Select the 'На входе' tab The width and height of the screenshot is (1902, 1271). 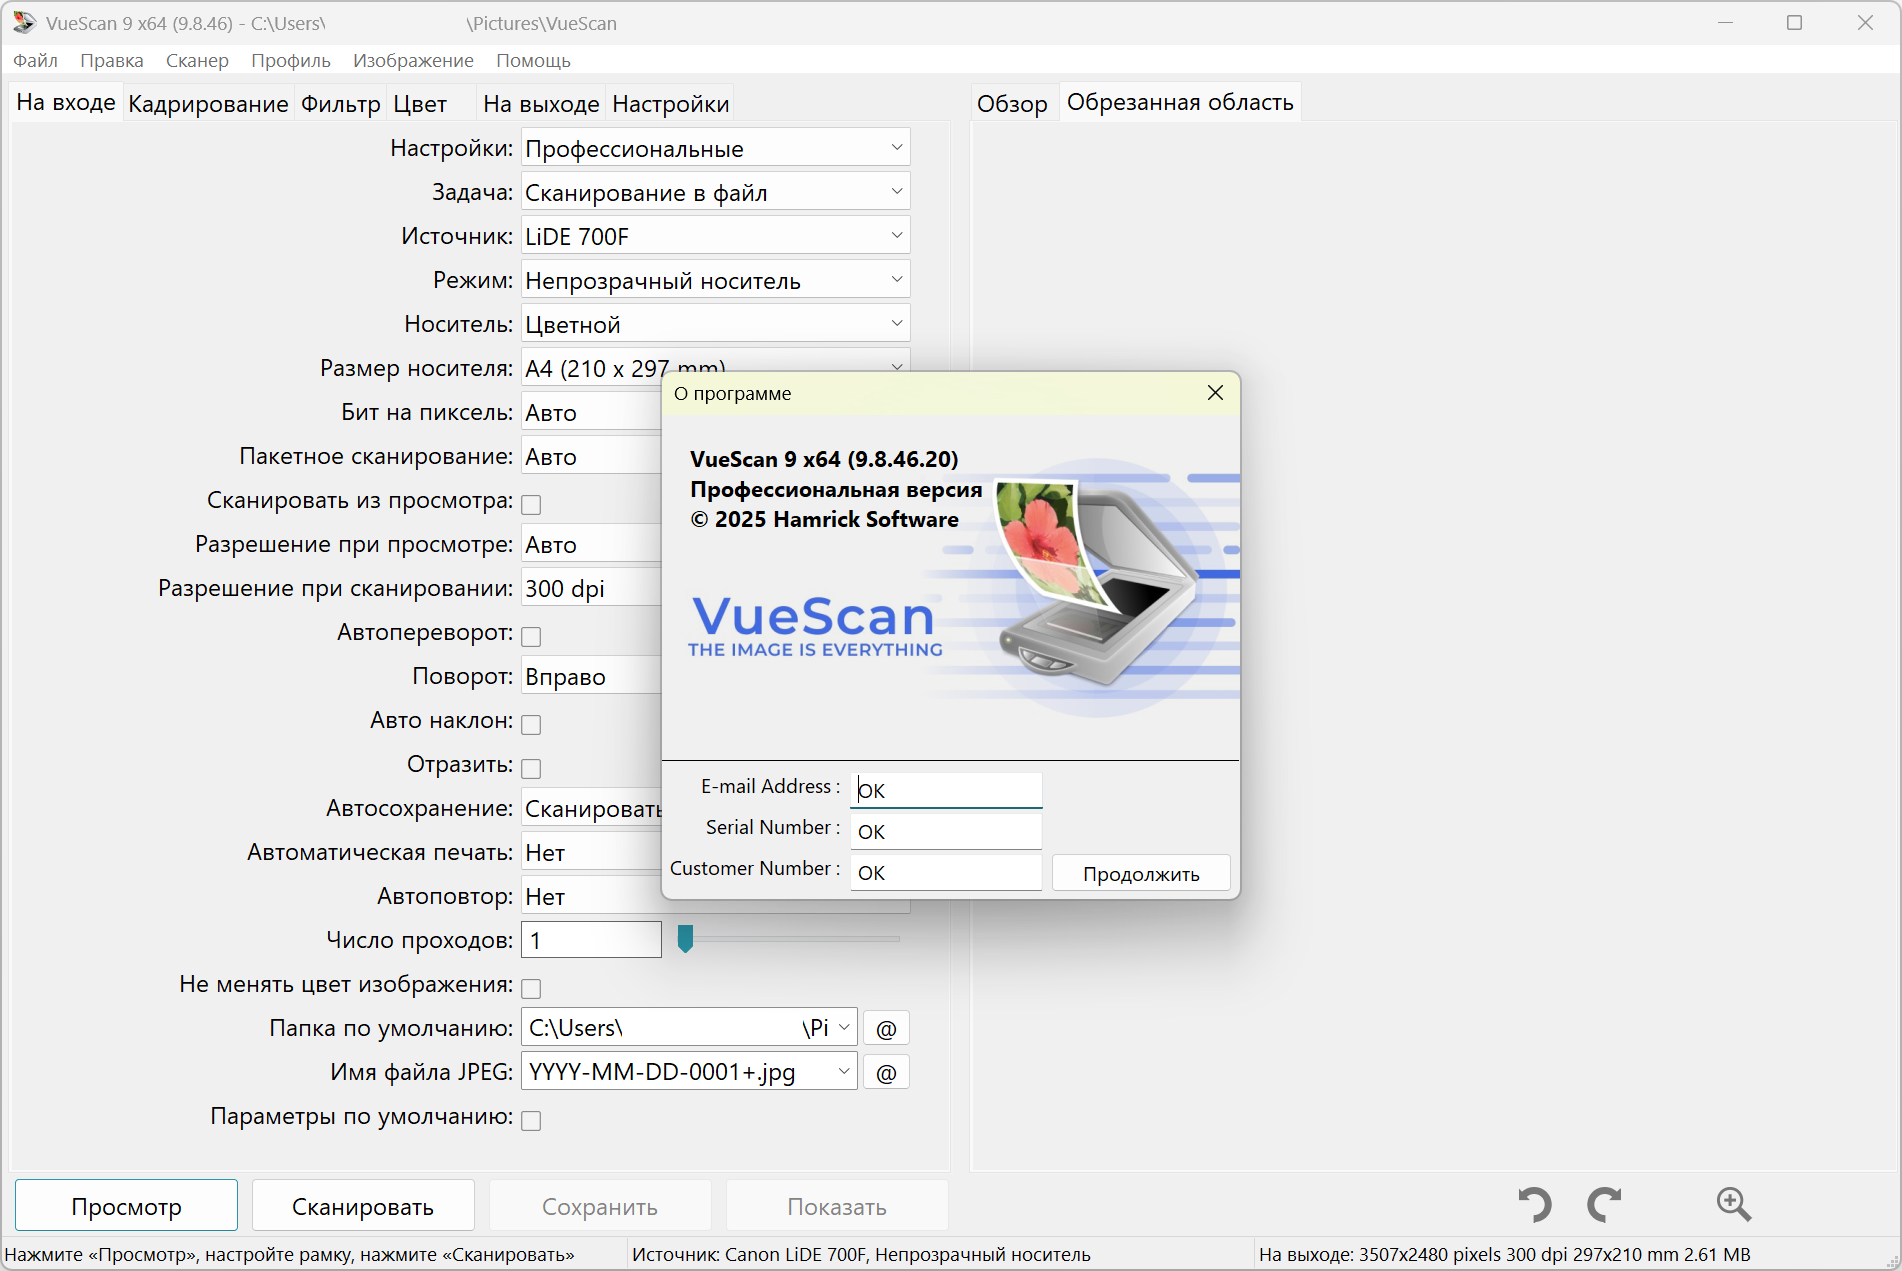[66, 102]
